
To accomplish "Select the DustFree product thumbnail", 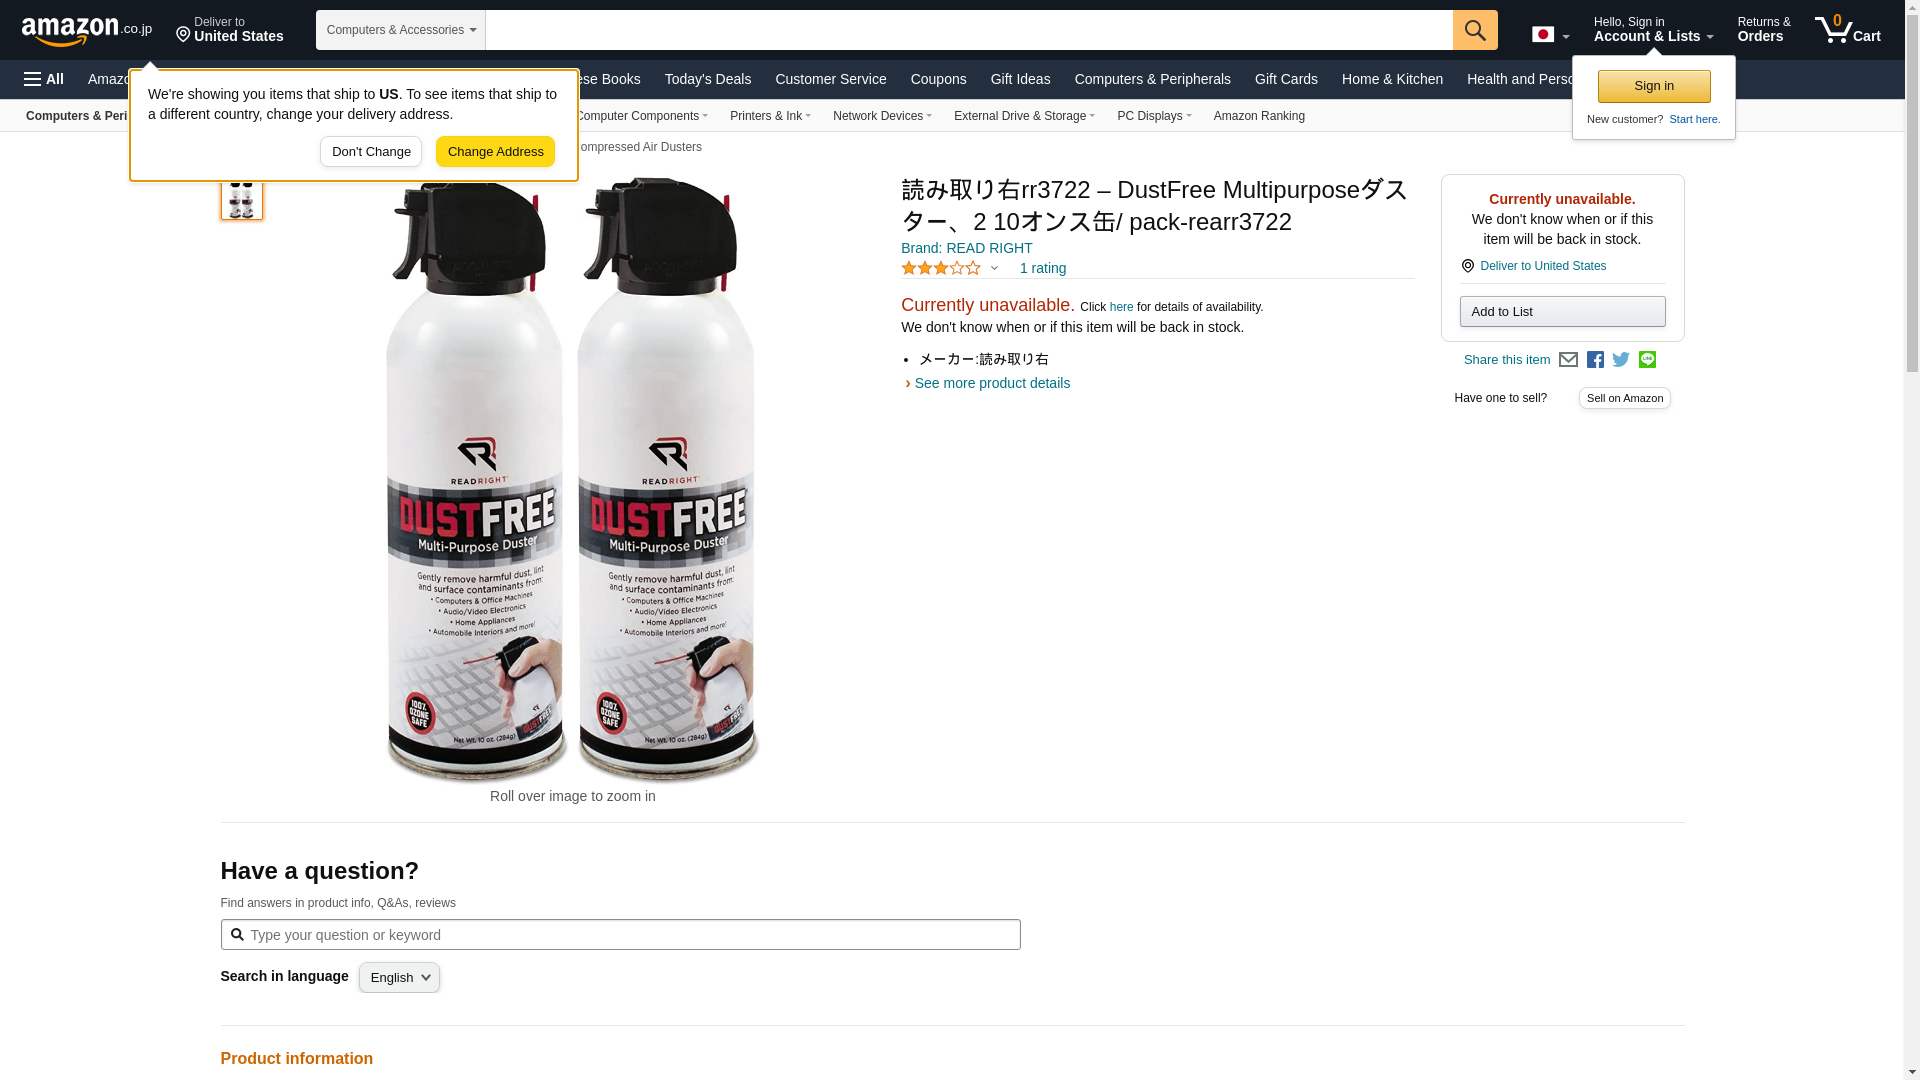I will click(x=242, y=197).
